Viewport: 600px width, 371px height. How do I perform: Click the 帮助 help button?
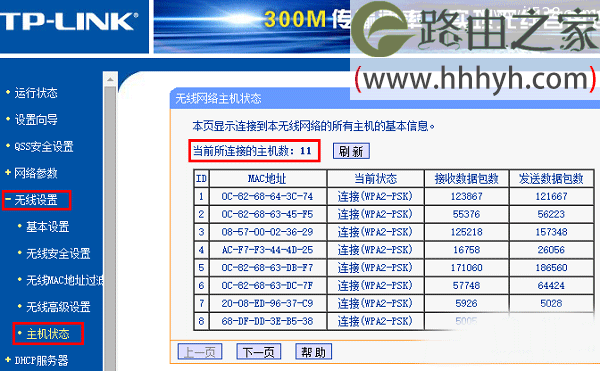coord(313,351)
